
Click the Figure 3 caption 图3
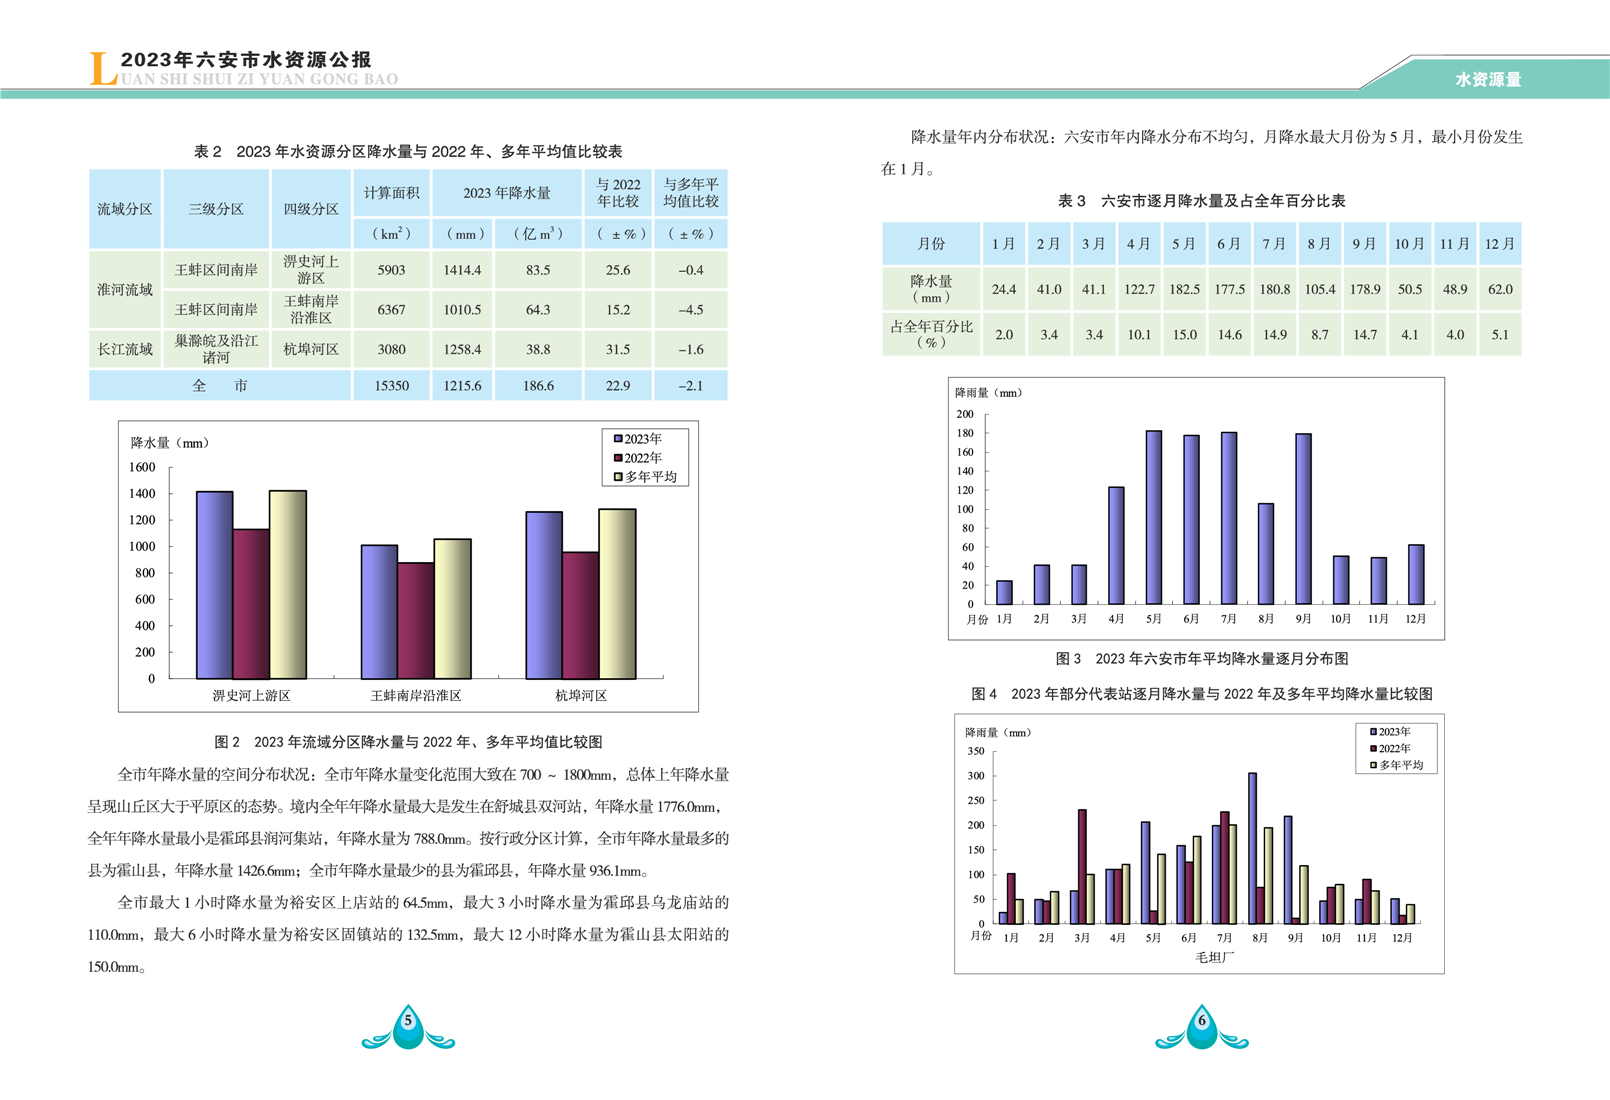coord(1202,659)
